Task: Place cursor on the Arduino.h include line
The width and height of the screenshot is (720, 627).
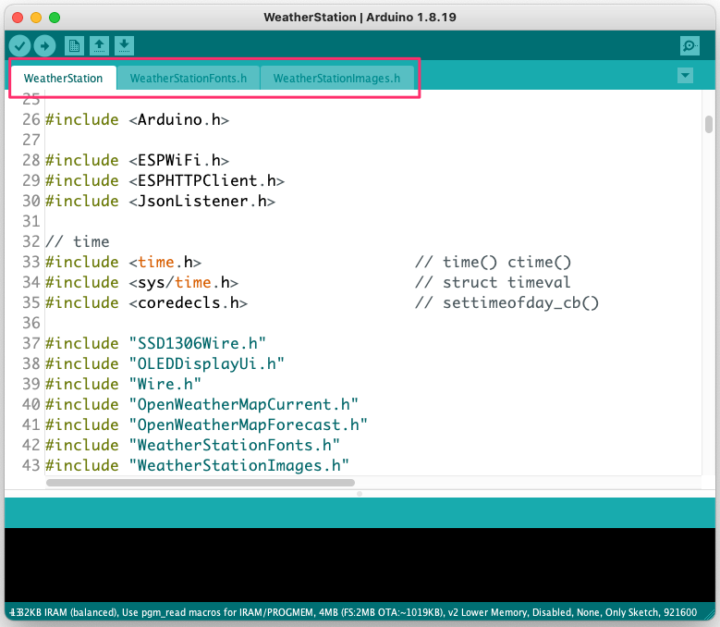Action: (x=138, y=120)
